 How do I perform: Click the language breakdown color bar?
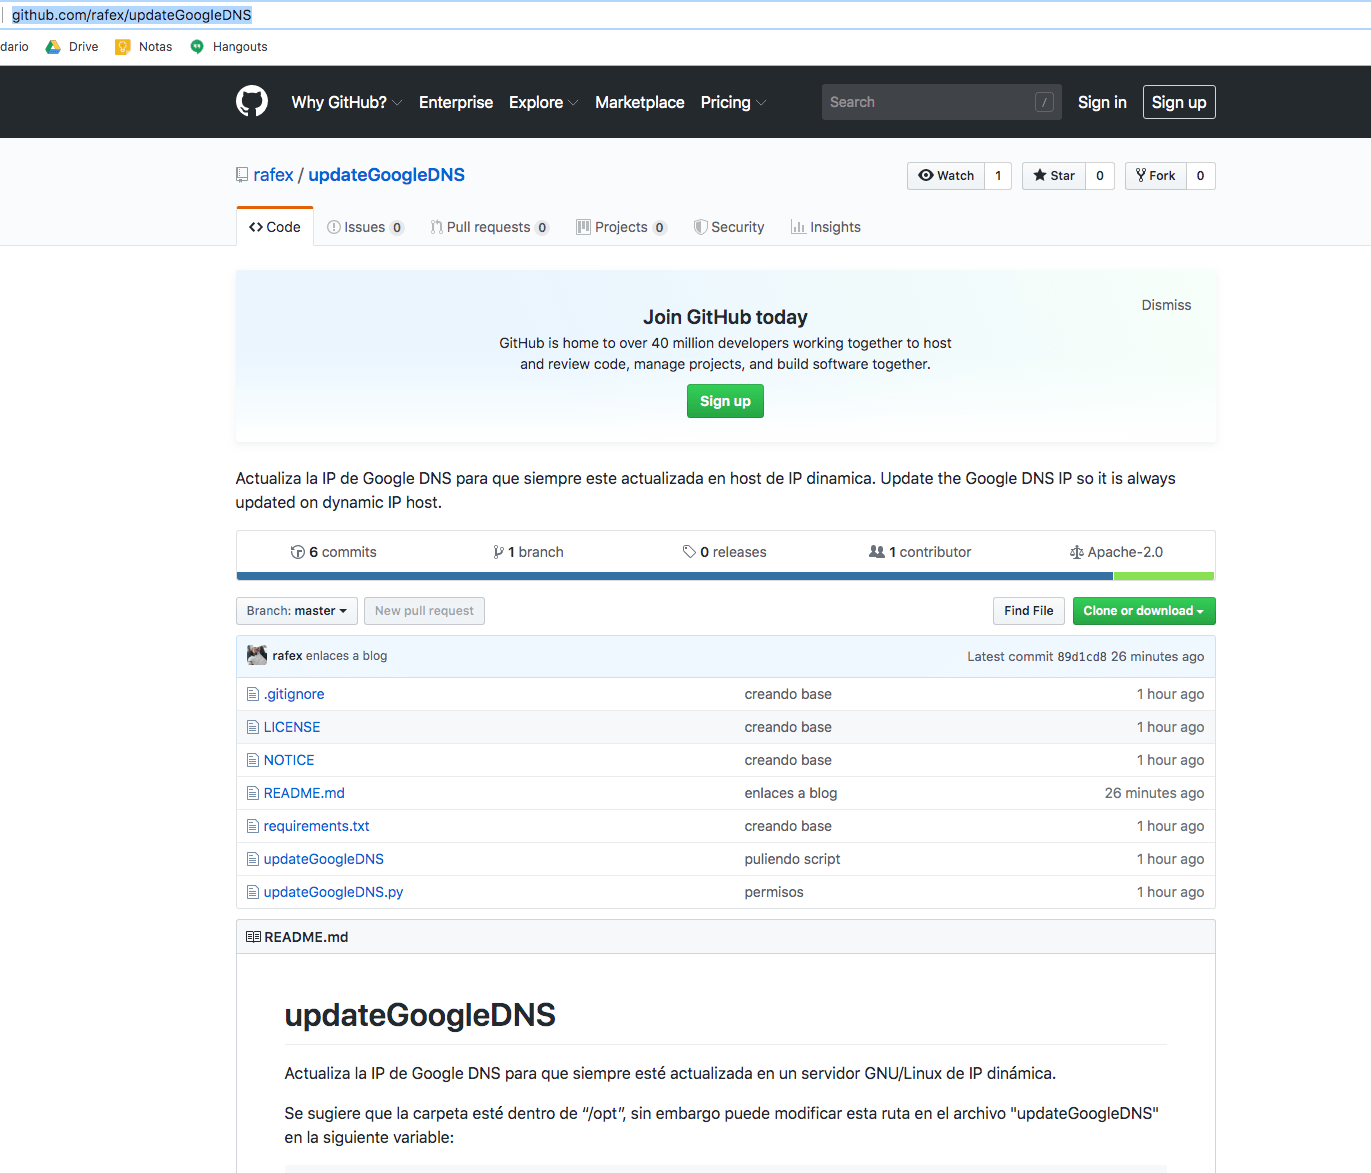pos(725,576)
